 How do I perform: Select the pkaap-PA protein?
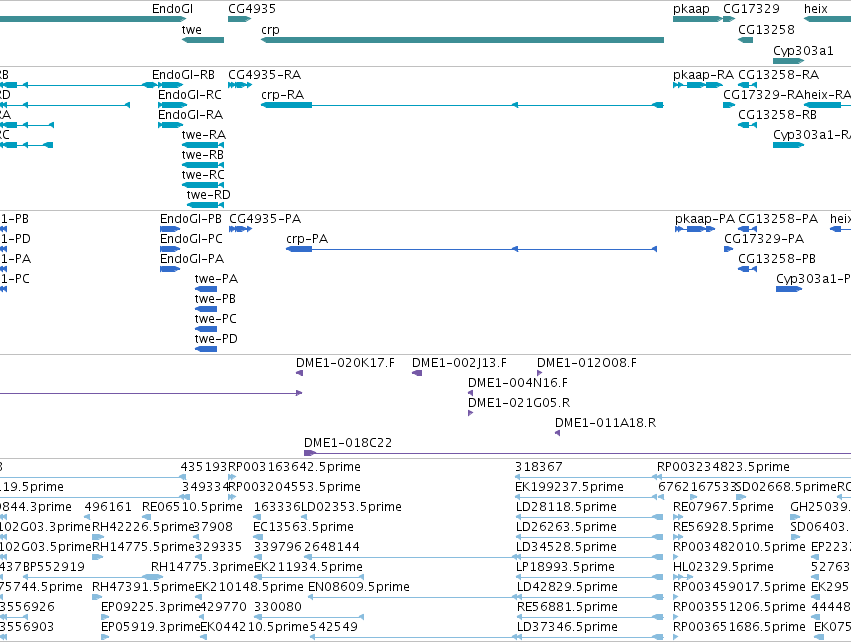(x=695, y=229)
